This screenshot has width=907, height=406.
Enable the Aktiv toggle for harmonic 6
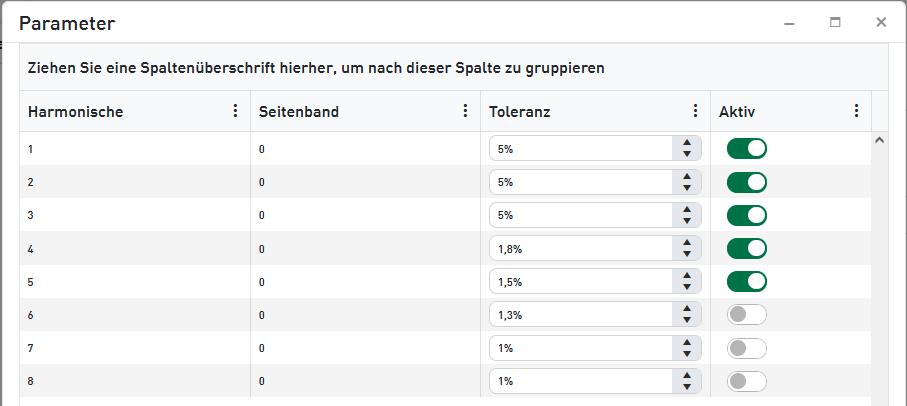(x=746, y=315)
